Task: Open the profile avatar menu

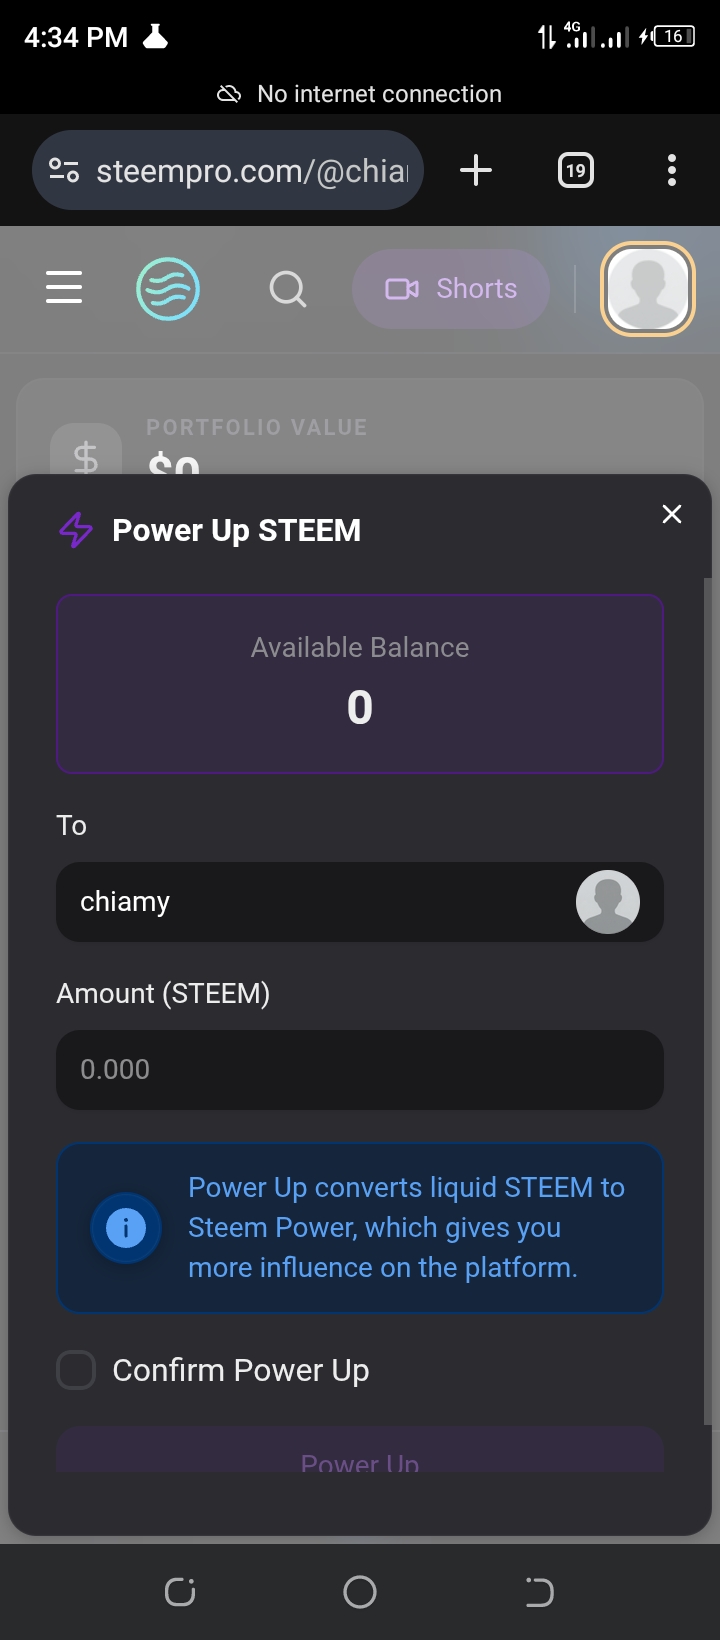Action: (647, 289)
